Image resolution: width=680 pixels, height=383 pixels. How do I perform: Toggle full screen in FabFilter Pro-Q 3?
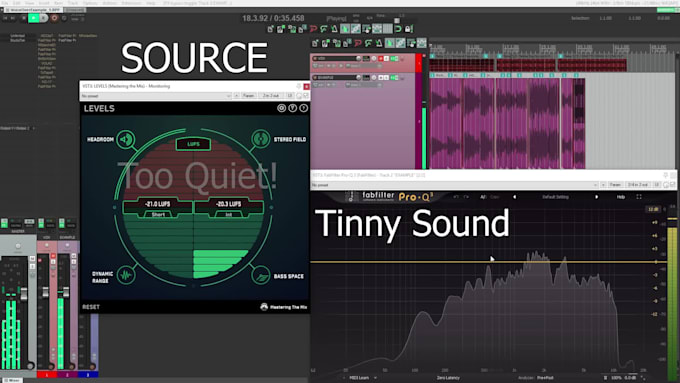639,197
